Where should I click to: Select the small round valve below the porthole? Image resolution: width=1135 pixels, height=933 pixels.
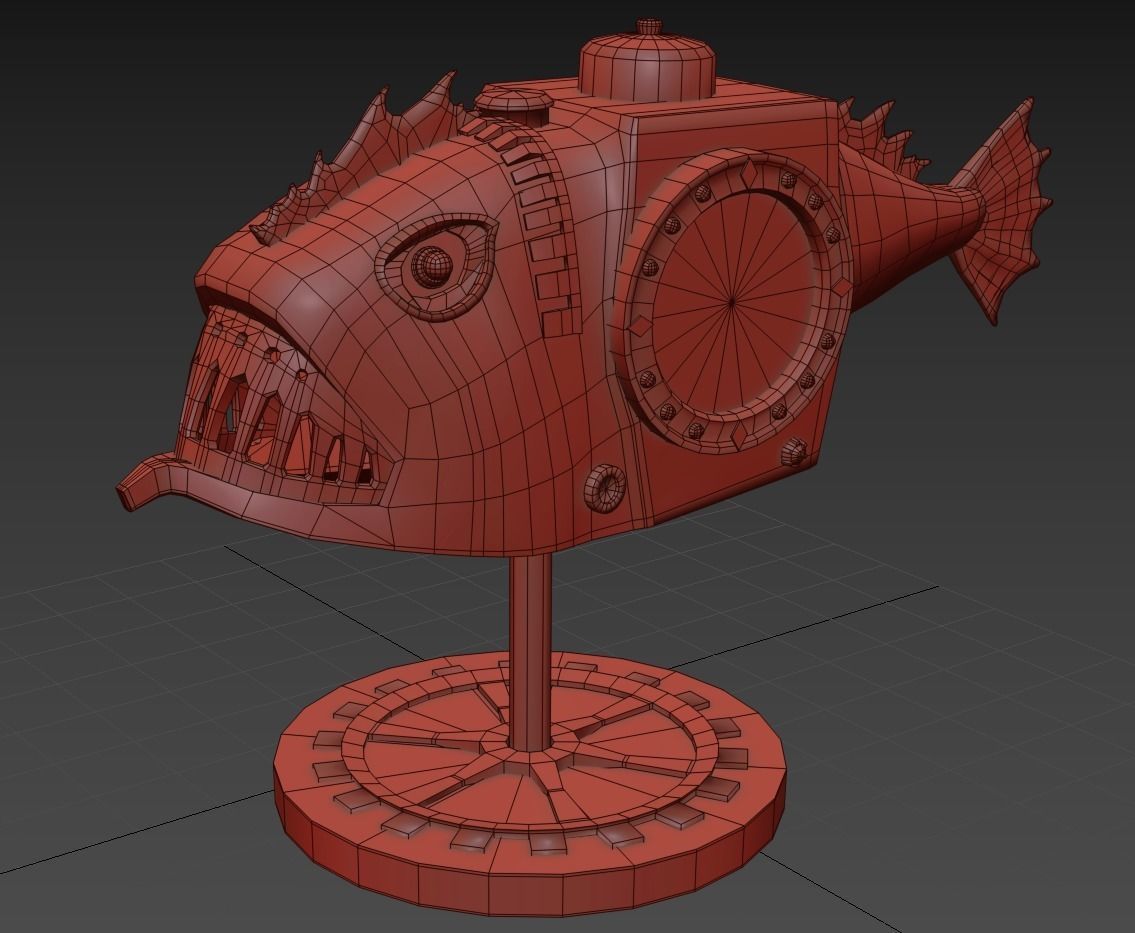pos(604,488)
